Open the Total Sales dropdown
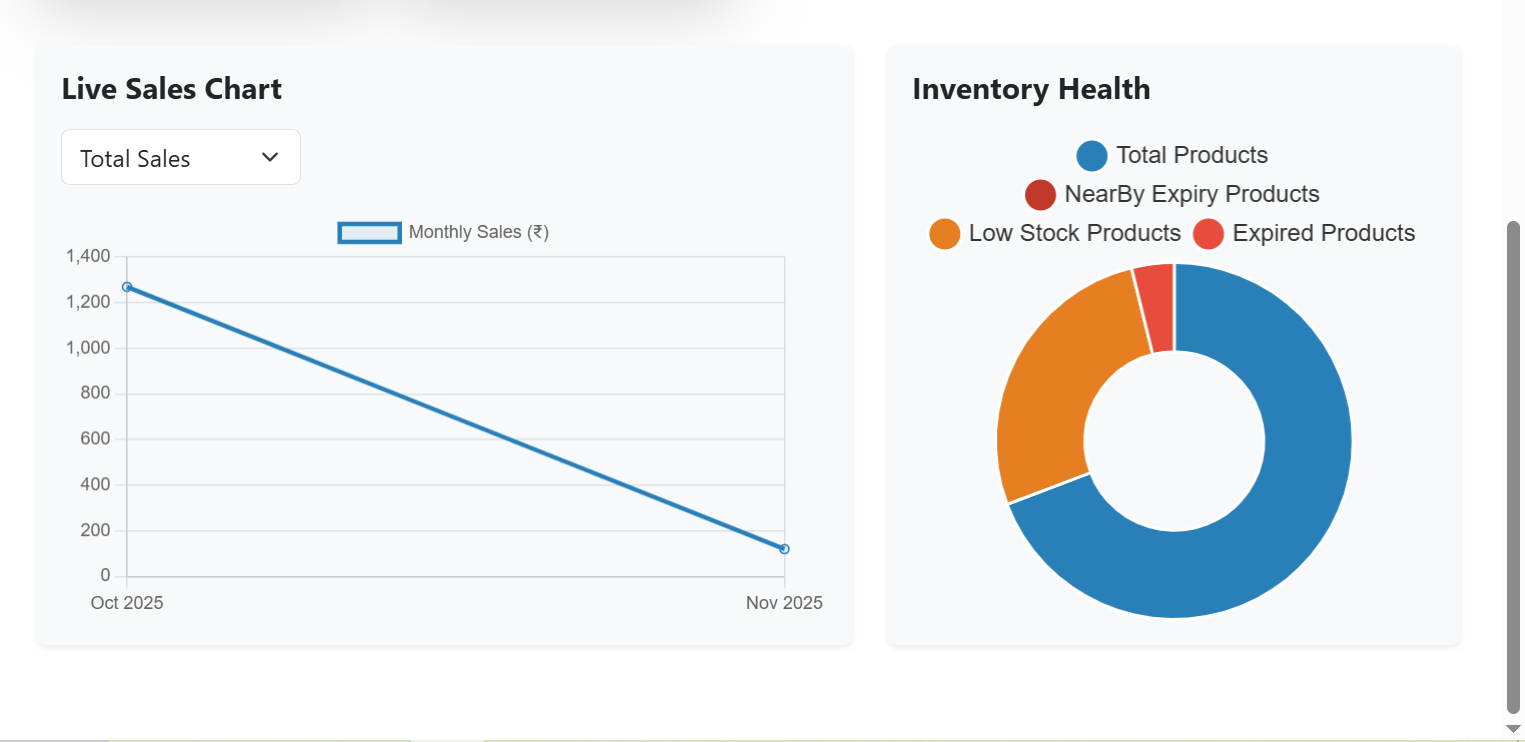The image size is (1525, 742). coord(180,158)
